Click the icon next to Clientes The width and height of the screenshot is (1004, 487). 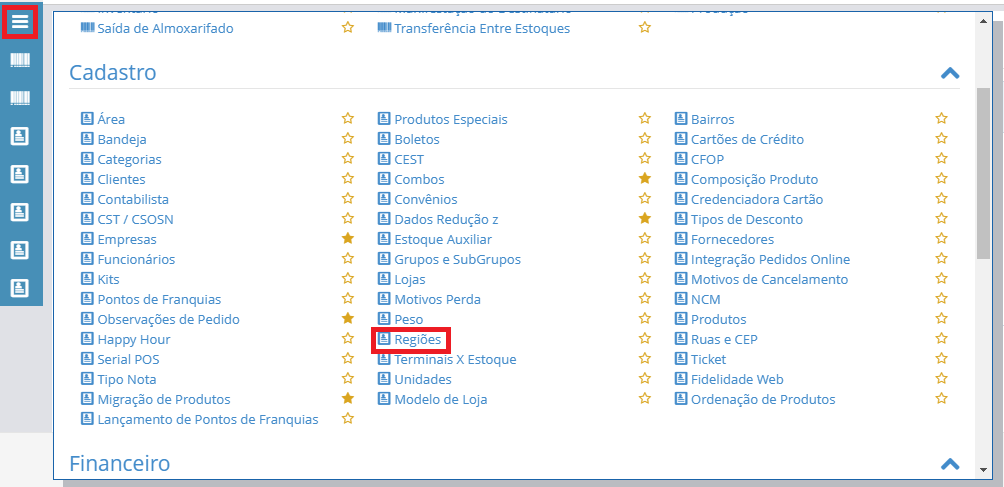87,179
